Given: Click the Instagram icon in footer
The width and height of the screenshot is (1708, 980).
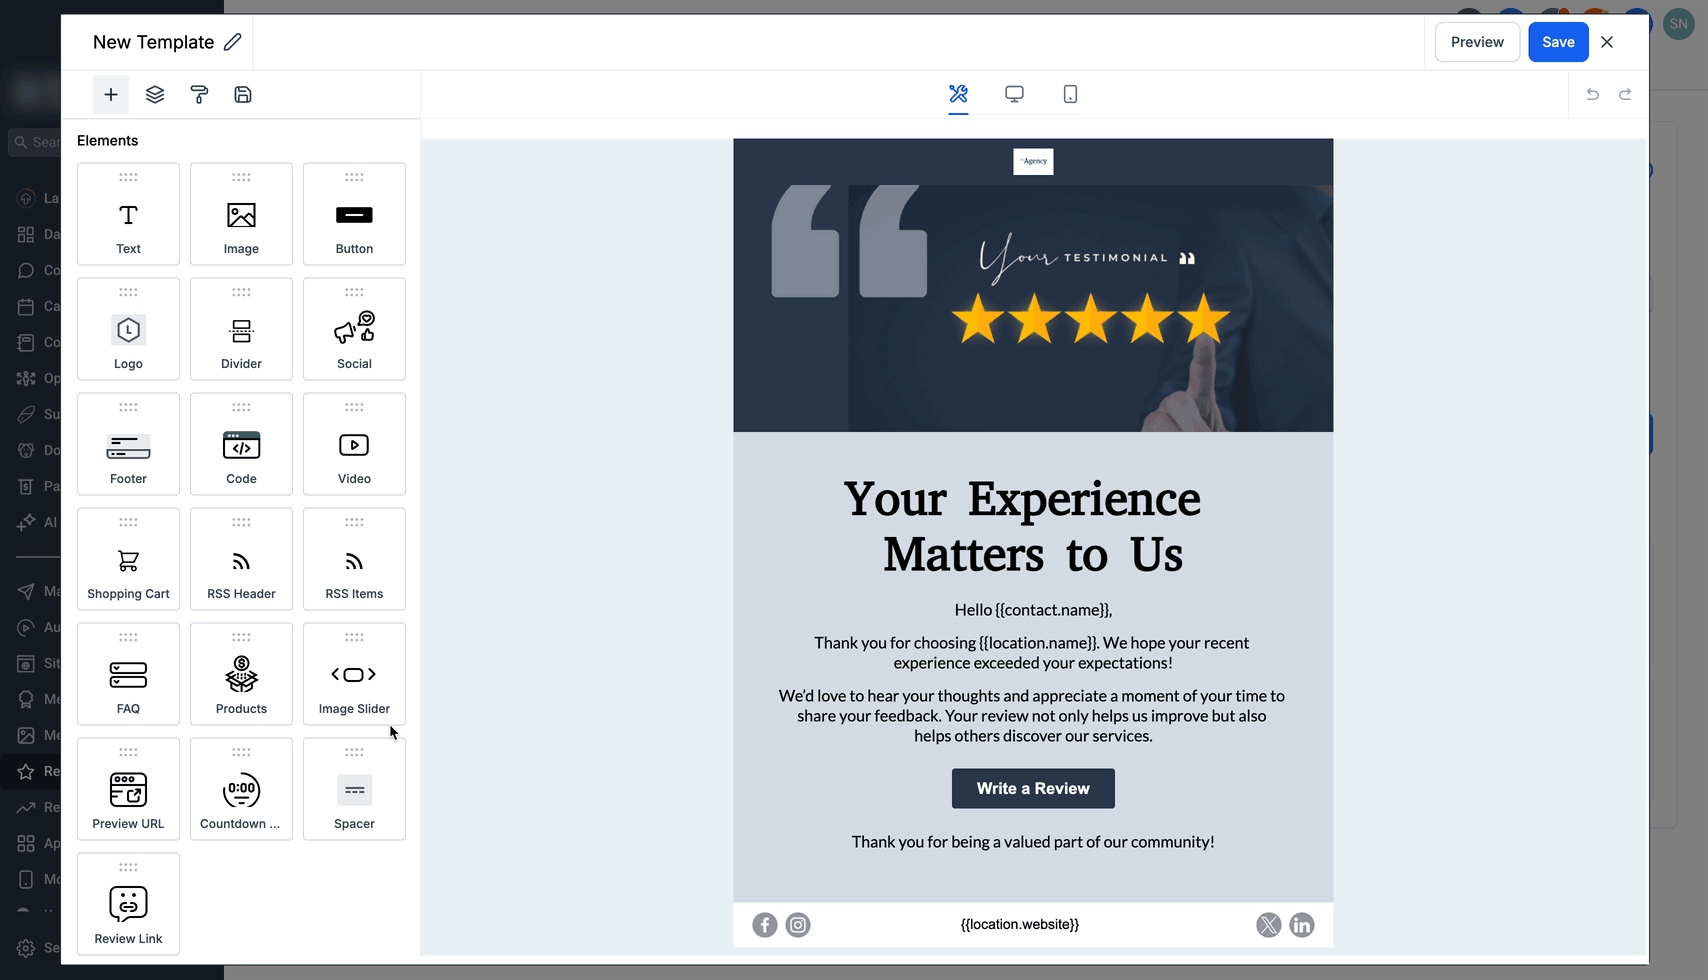Looking at the screenshot, I should [x=798, y=925].
